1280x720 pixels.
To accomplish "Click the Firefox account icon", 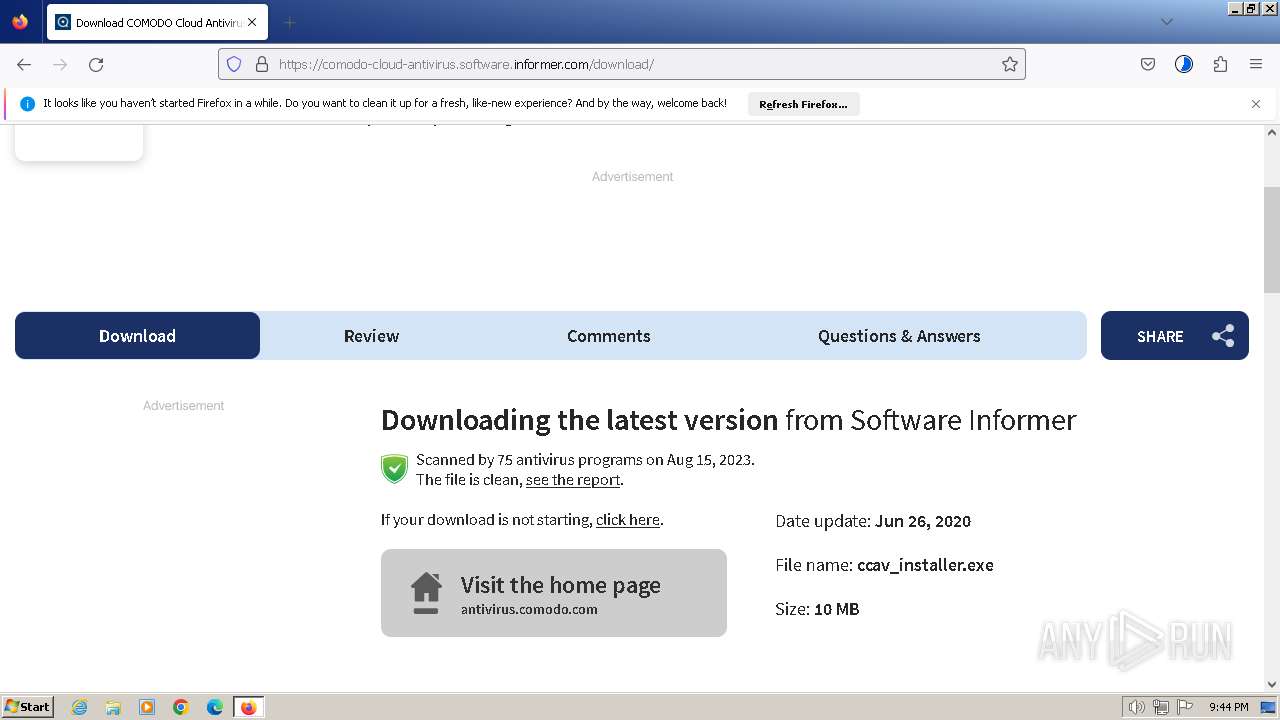I will (x=1184, y=64).
